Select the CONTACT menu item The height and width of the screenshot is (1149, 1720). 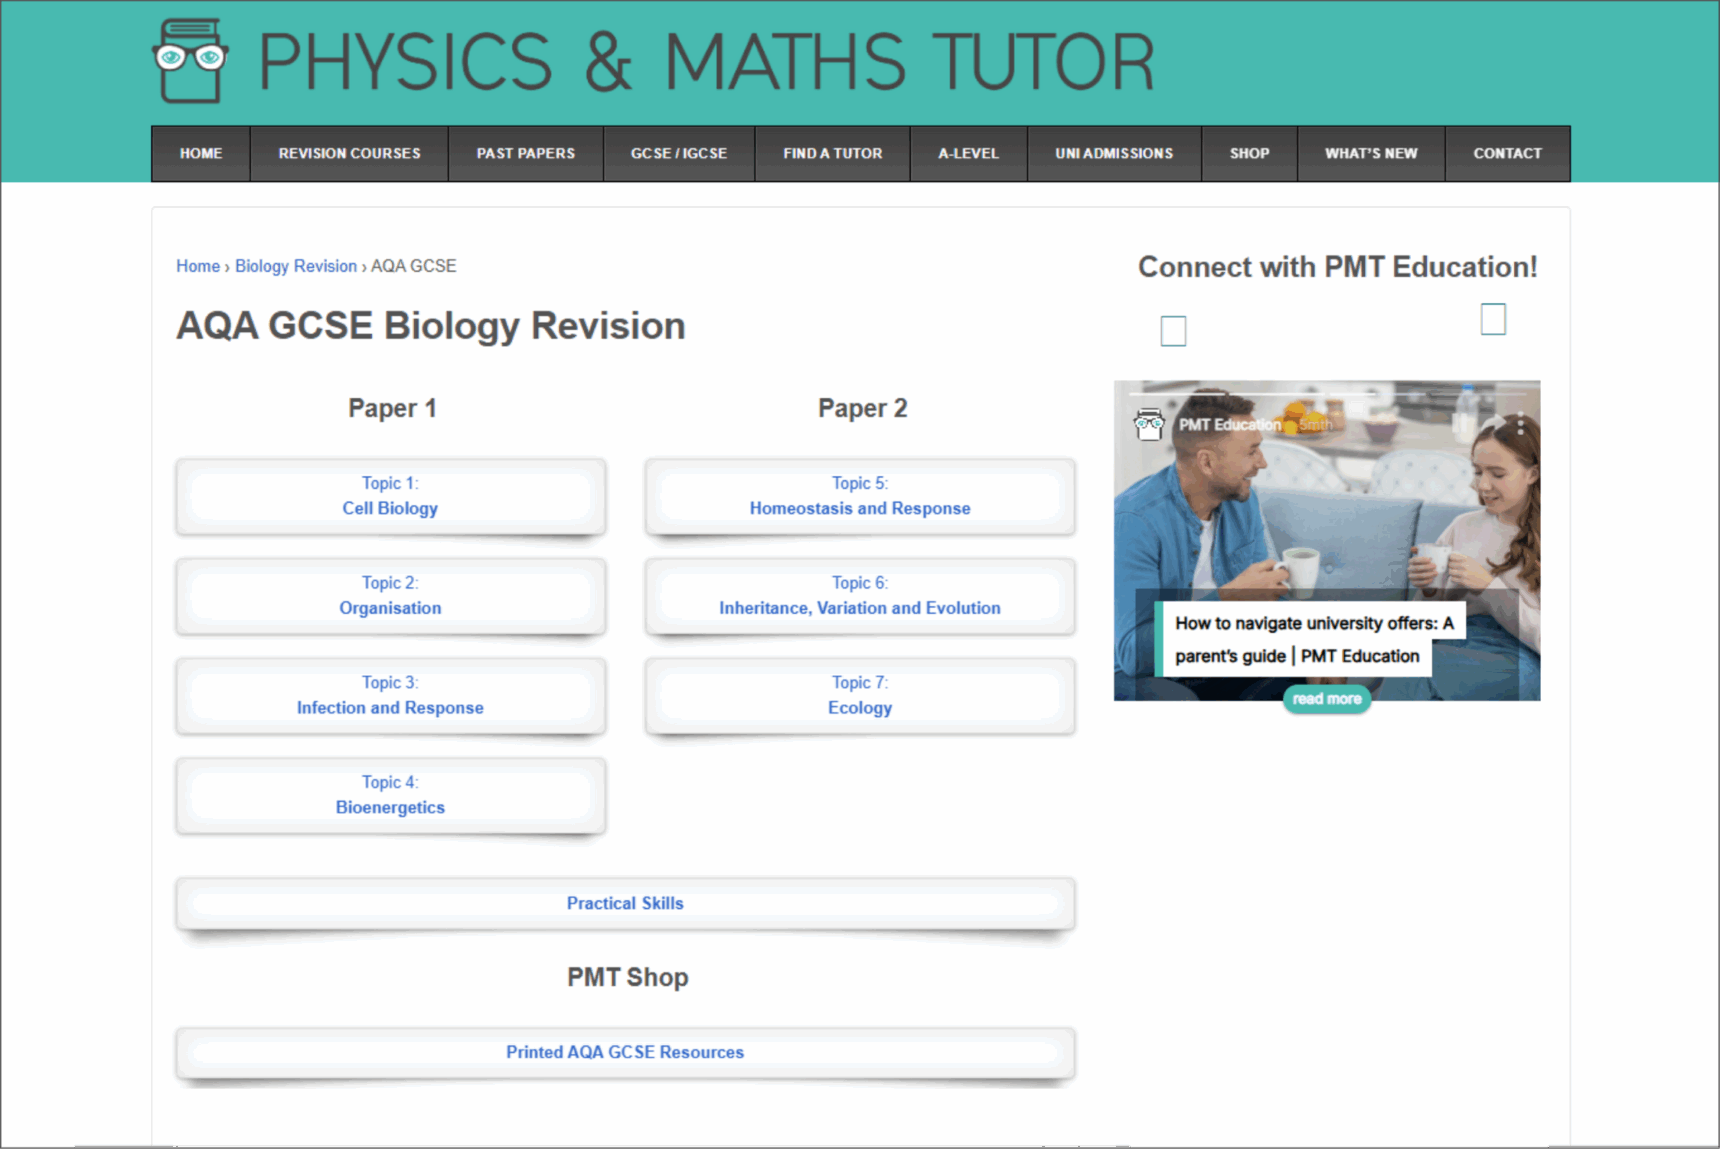pyautogui.click(x=1507, y=153)
